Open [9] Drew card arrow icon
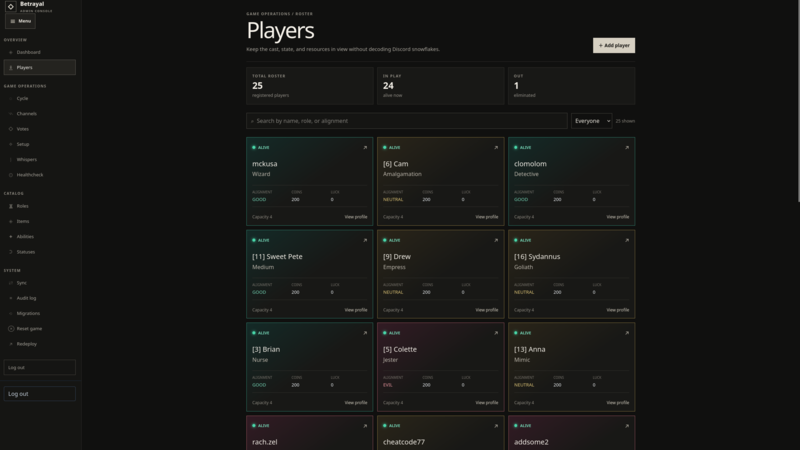The height and width of the screenshot is (450, 800). point(496,240)
